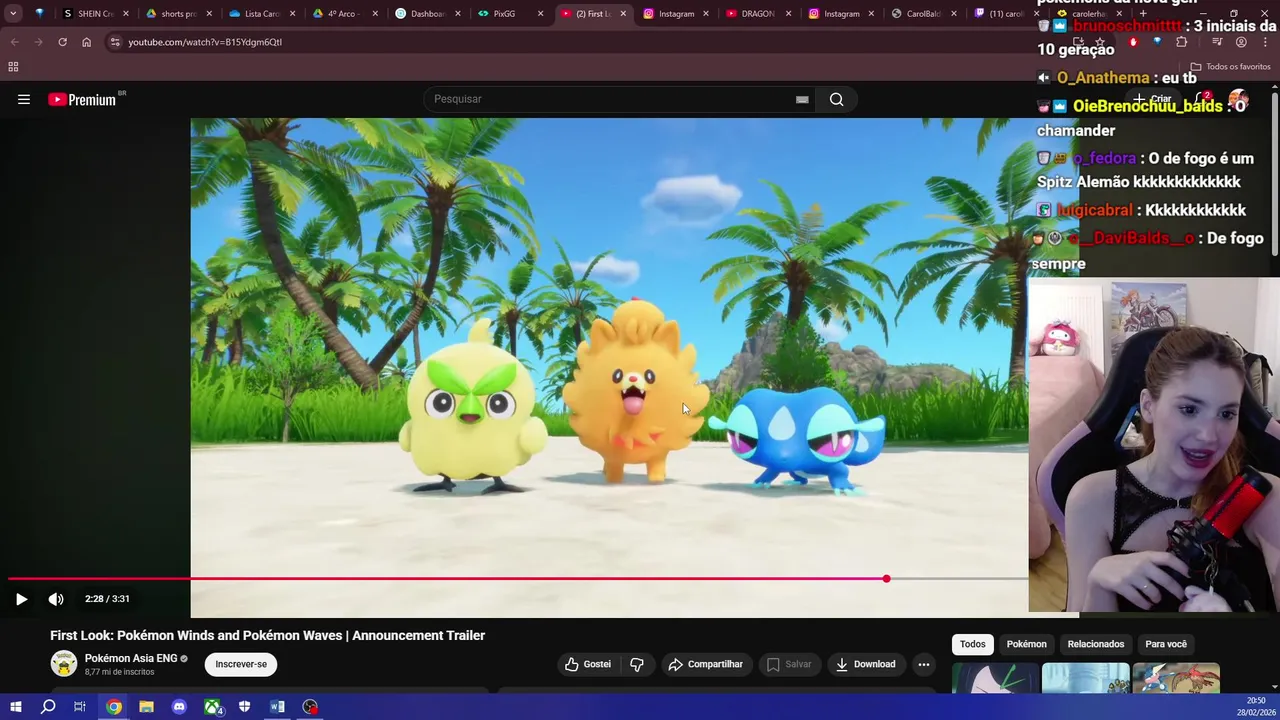Viewport: 1280px width, 720px height.
Task: Open Task View in taskbar
Action: [80, 707]
